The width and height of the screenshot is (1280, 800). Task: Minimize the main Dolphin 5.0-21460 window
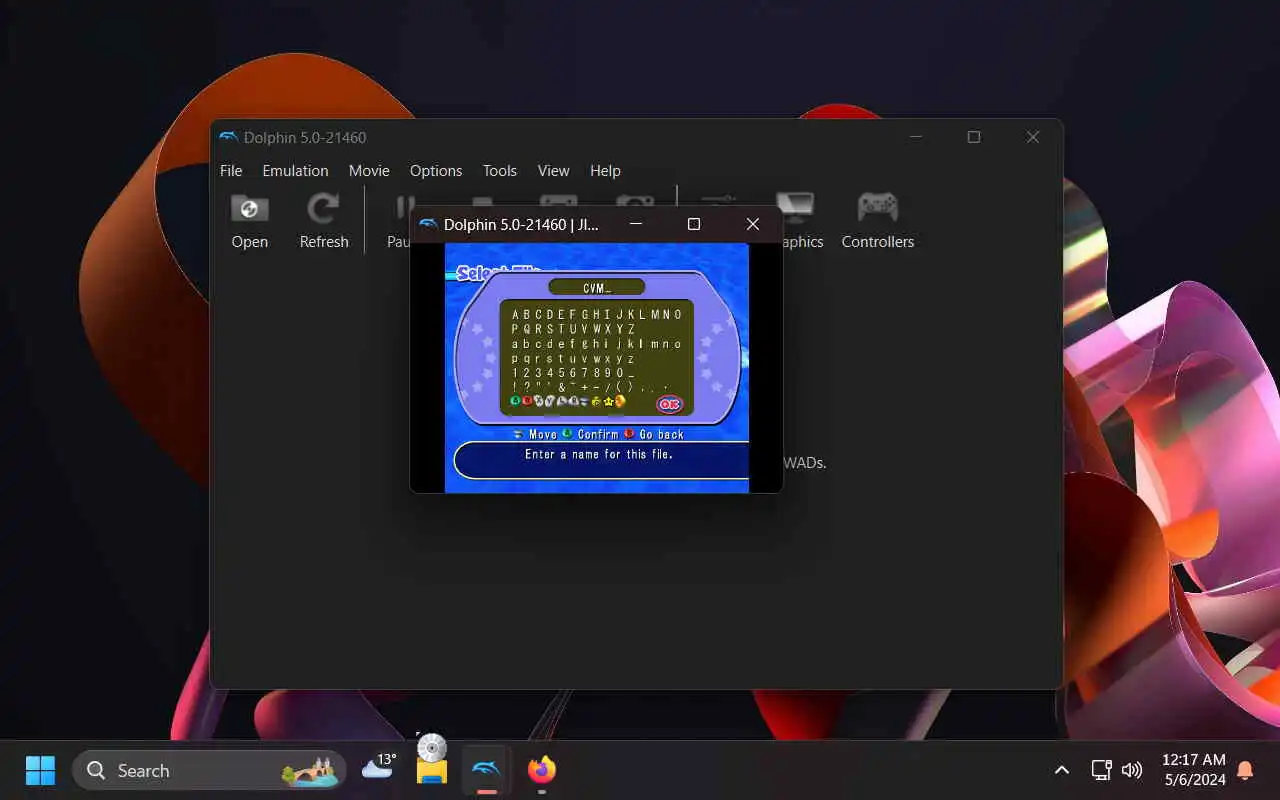915,137
